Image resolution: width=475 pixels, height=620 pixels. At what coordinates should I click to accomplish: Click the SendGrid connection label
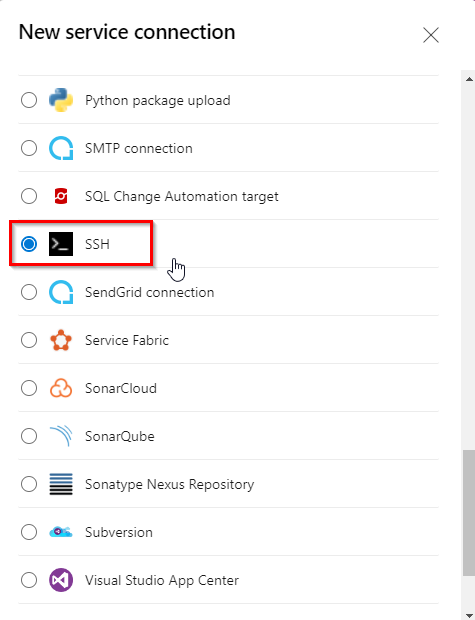150,292
